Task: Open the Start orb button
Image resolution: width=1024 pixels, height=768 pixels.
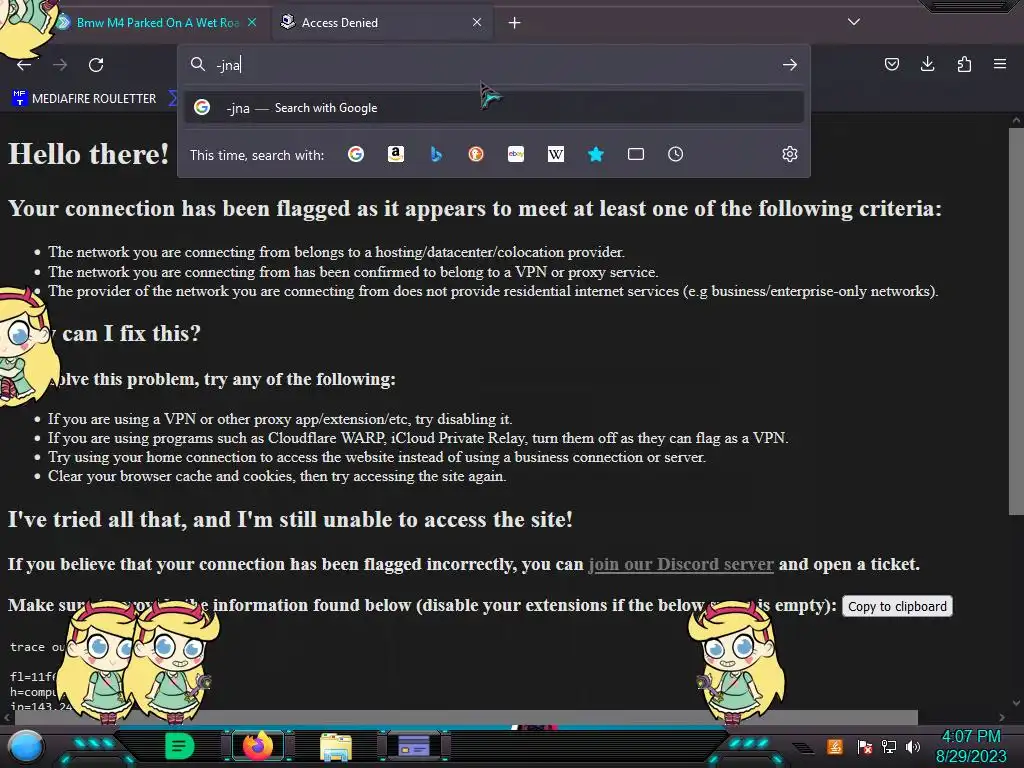Action: (x=26, y=746)
